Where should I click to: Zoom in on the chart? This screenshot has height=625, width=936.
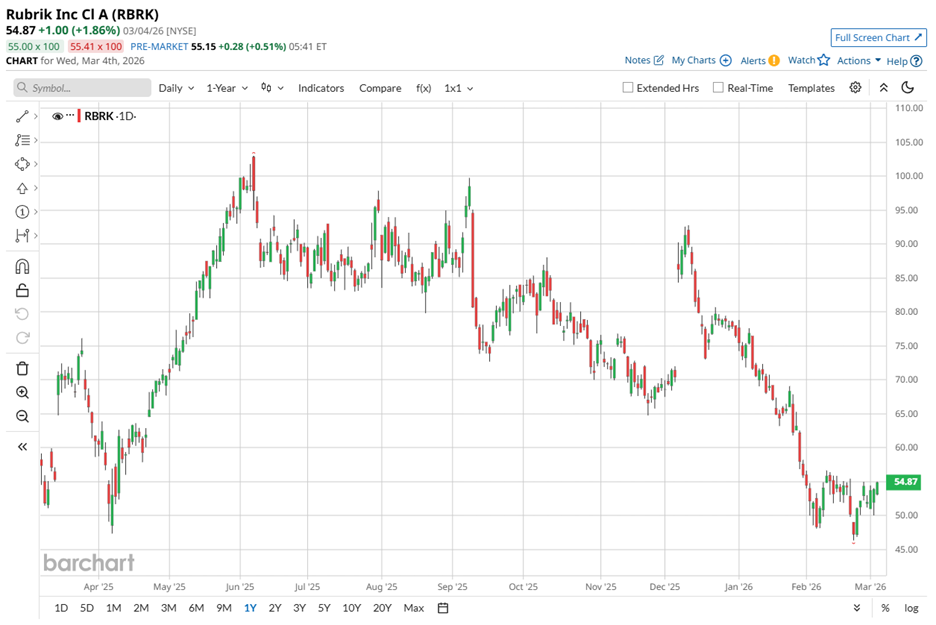coord(22,392)
